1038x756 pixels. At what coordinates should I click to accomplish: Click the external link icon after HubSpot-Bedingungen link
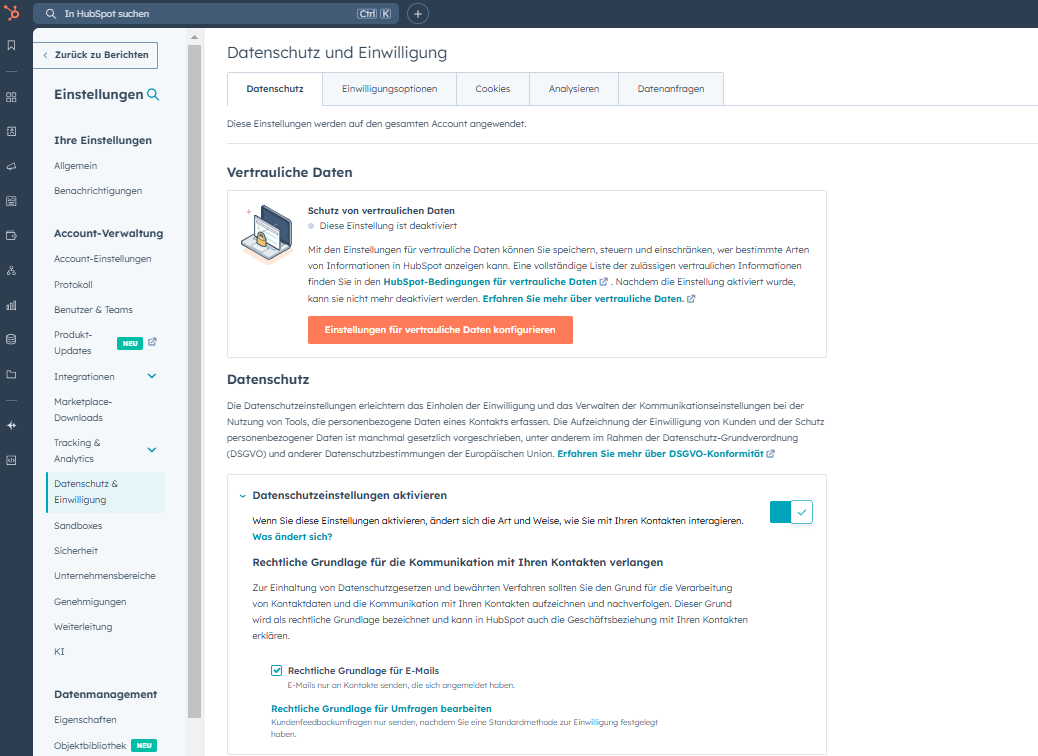coord(603,282)
